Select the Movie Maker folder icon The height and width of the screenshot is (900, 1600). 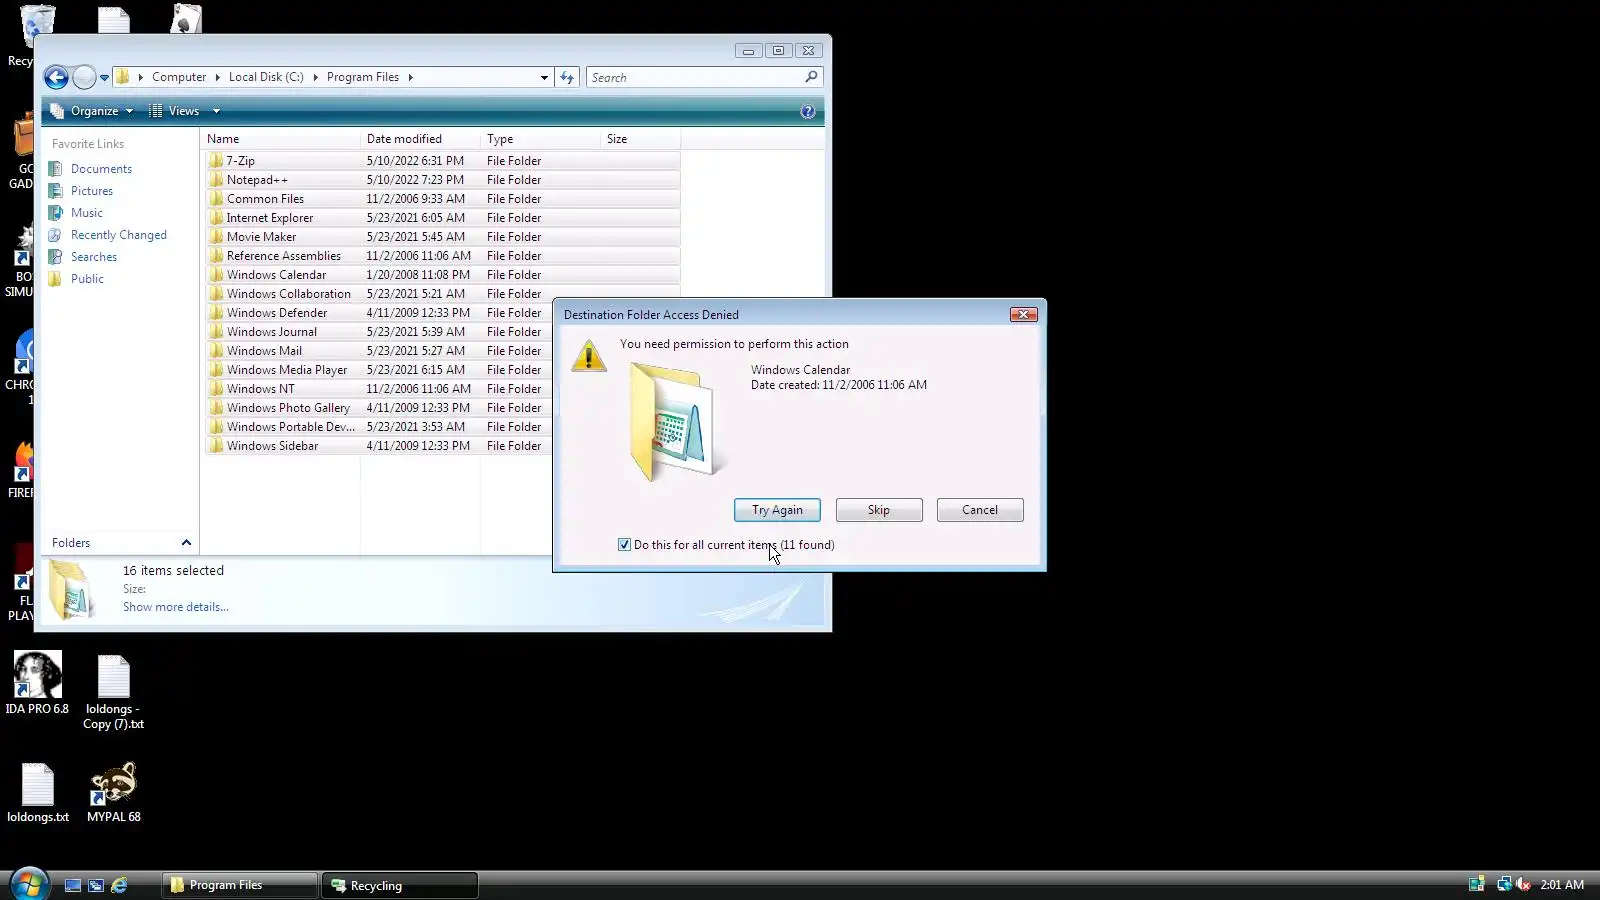point(216,237)
